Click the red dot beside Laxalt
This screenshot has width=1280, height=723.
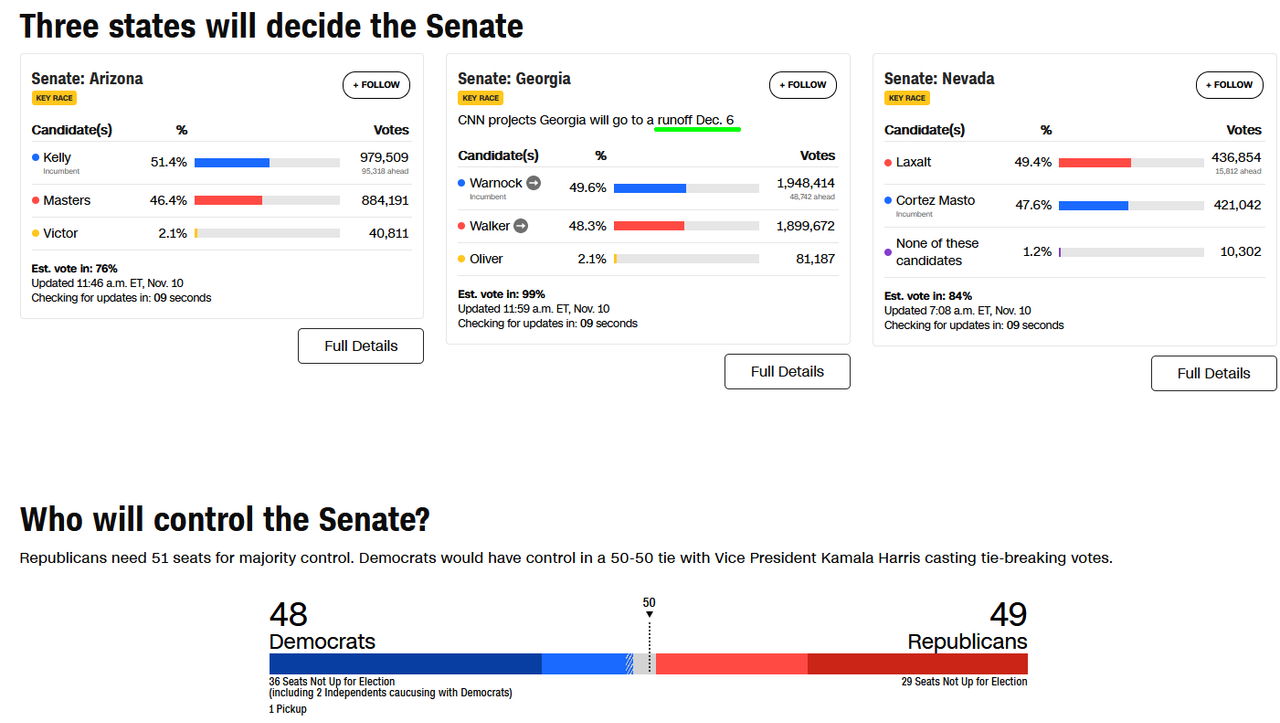(888, 162)
